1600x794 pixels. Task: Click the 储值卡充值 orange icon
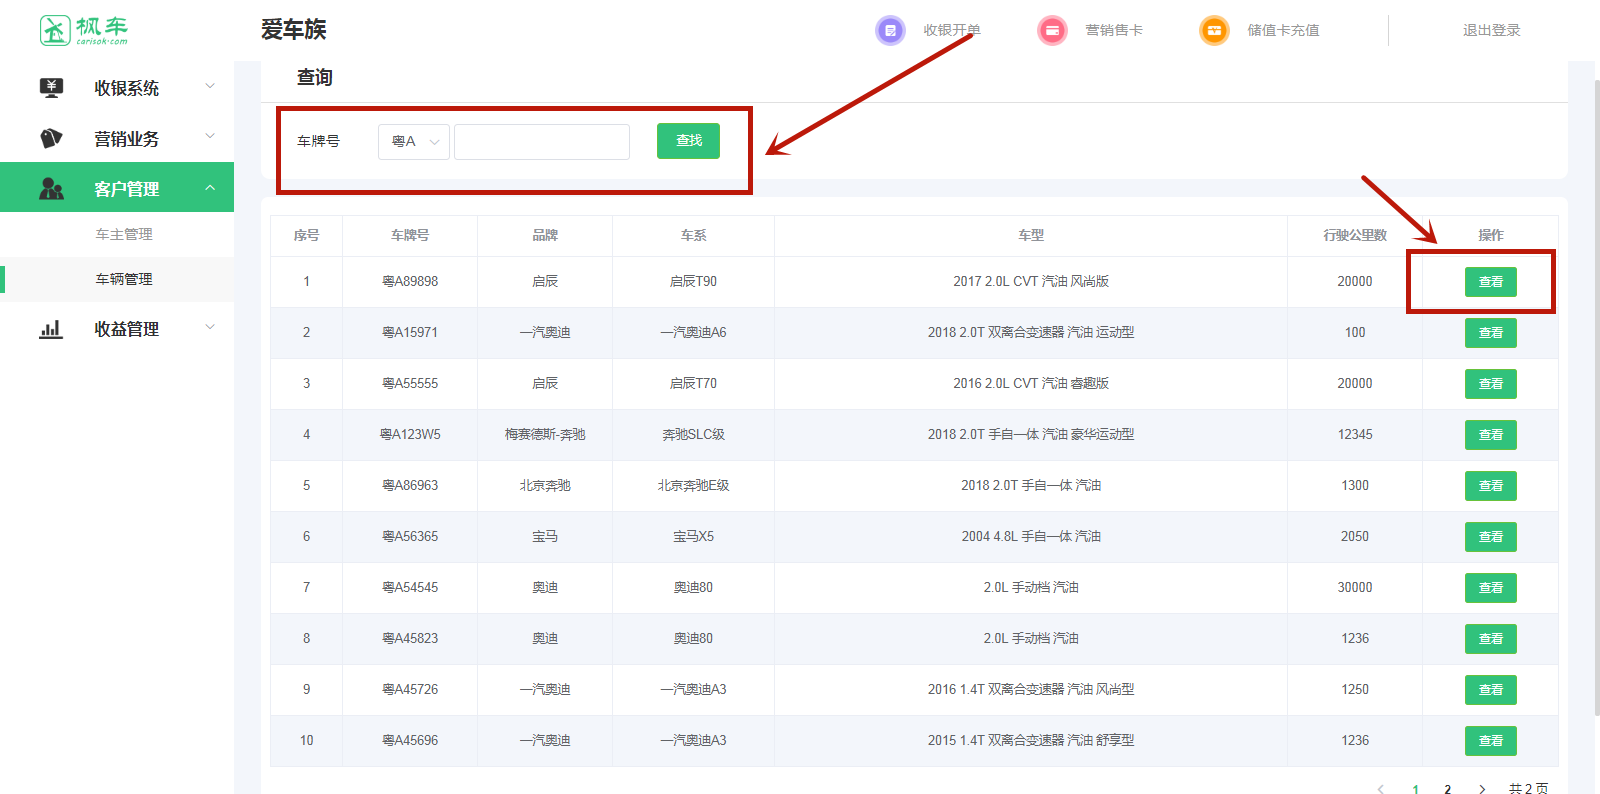pyautogui.click(x=1214, y=31)
